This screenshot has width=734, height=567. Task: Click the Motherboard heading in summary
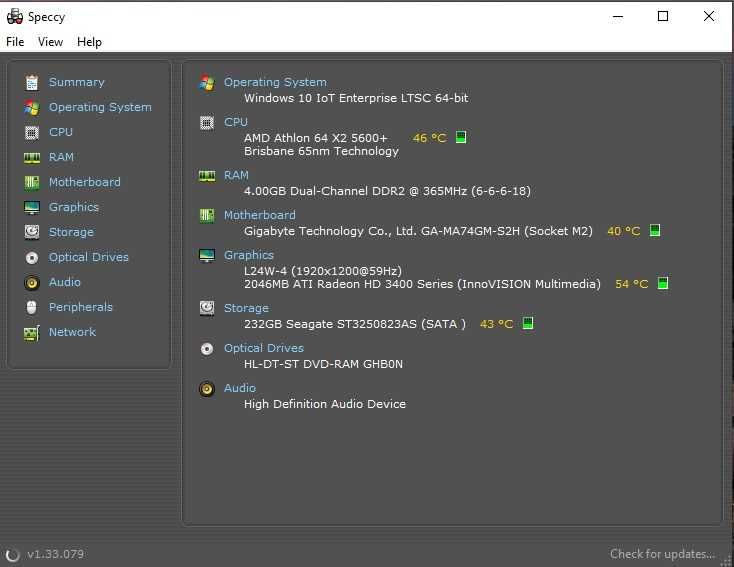tap(260, 215)
